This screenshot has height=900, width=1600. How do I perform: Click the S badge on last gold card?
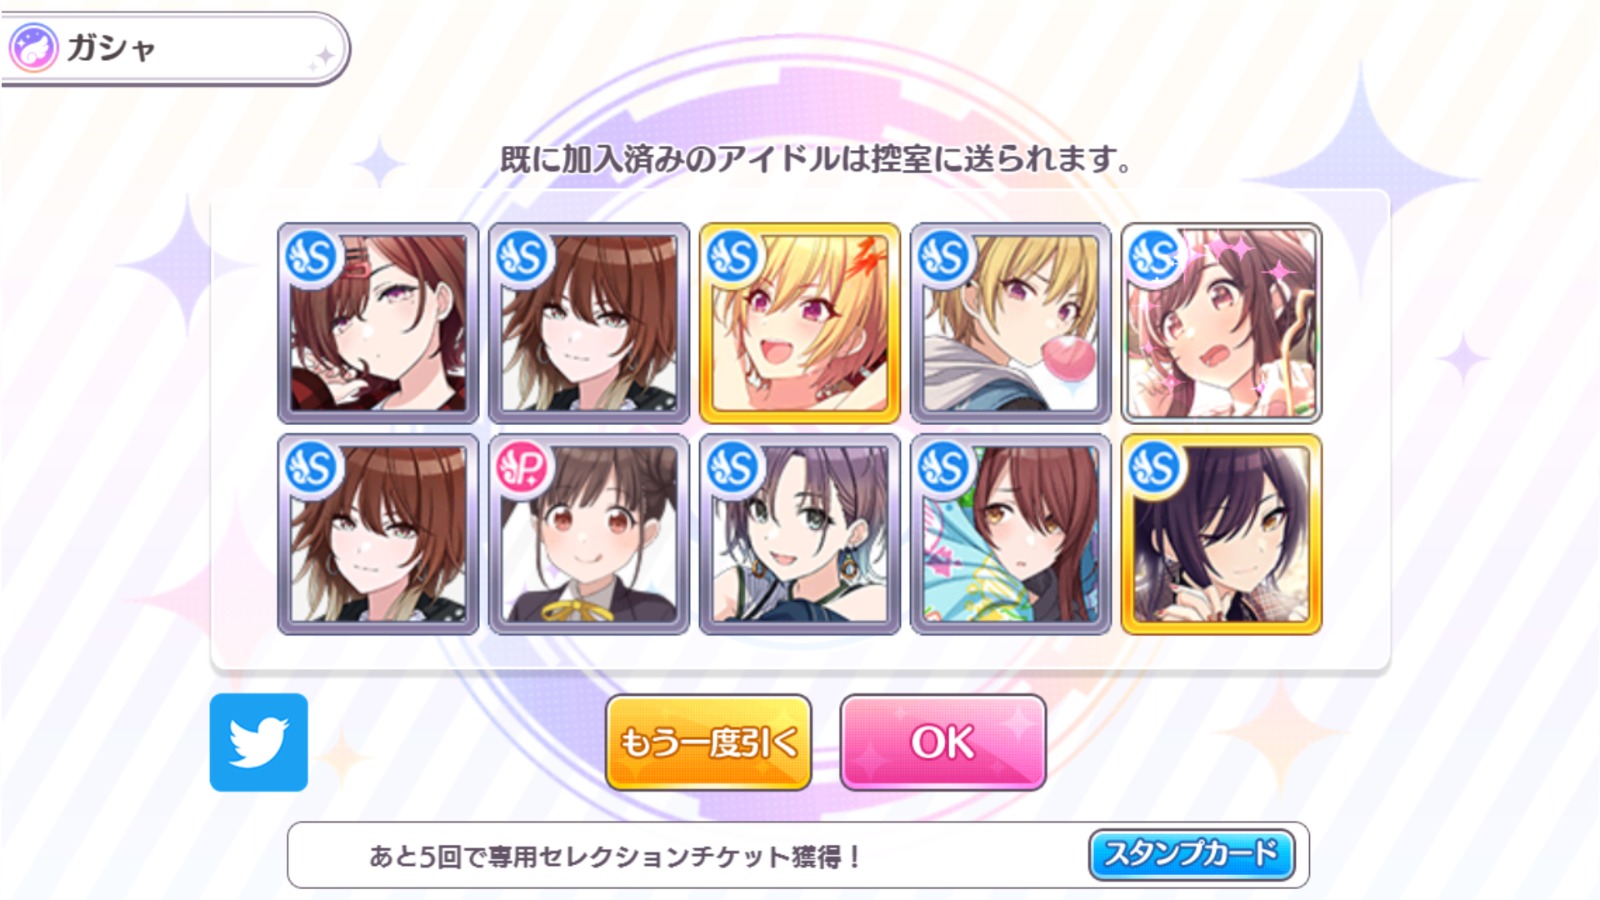(x=1155, y=468)
